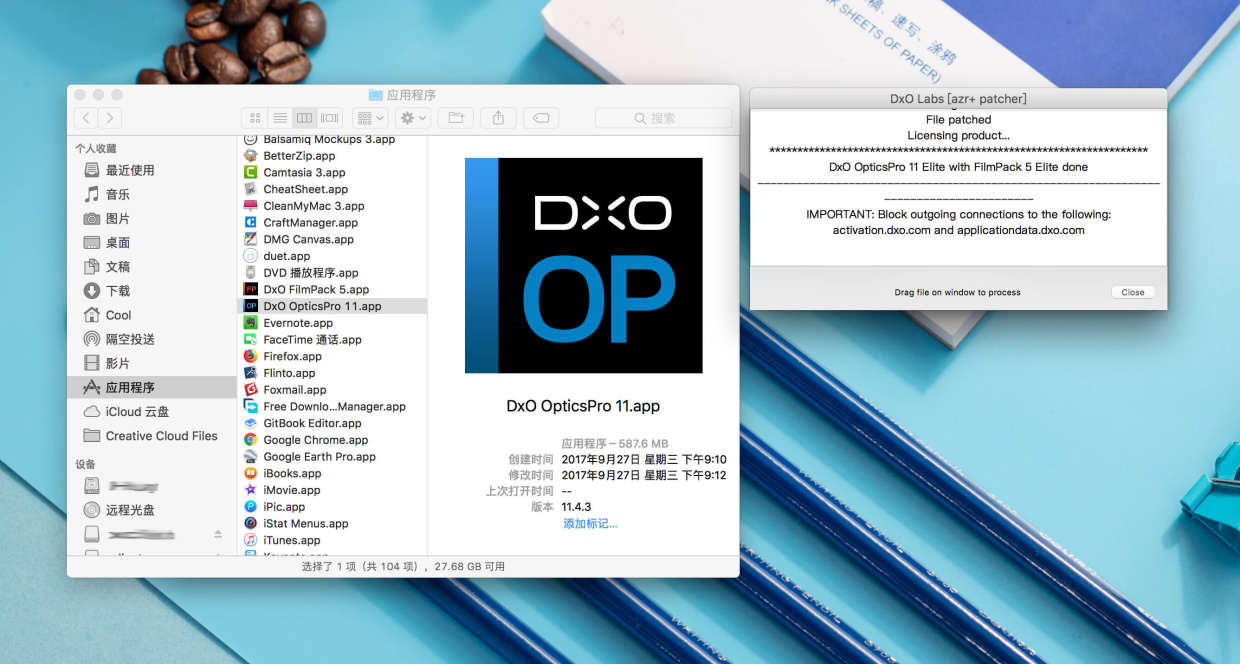
Task: Click the iStat Menus.app file name
Action: 306,524
